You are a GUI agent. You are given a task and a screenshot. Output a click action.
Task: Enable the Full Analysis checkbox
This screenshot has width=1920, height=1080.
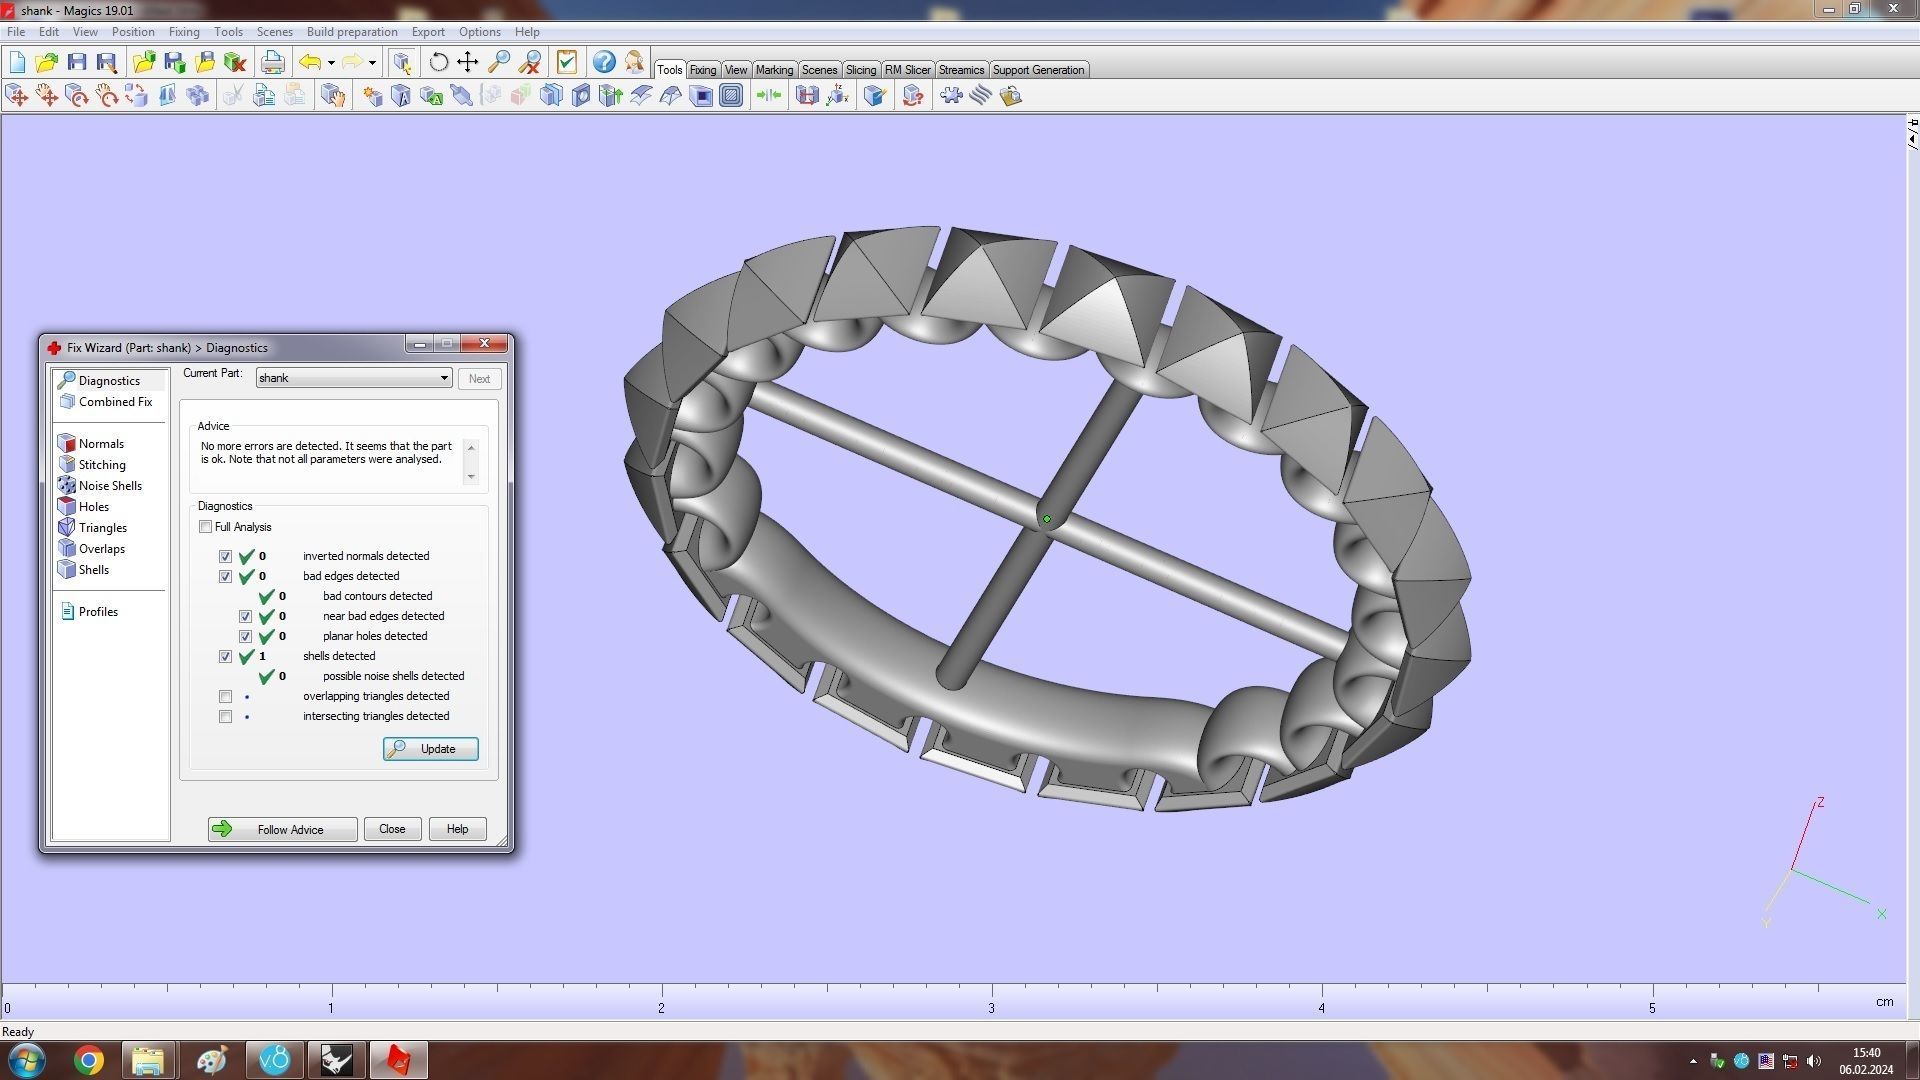click(x=206, y=527)
